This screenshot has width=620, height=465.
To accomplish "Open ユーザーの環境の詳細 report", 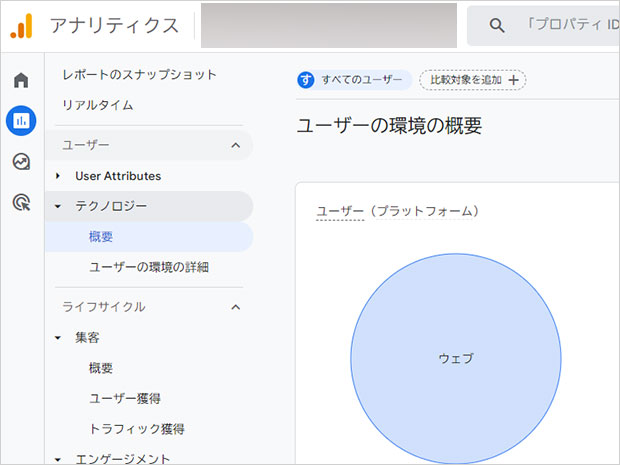I will coord(149,267).
